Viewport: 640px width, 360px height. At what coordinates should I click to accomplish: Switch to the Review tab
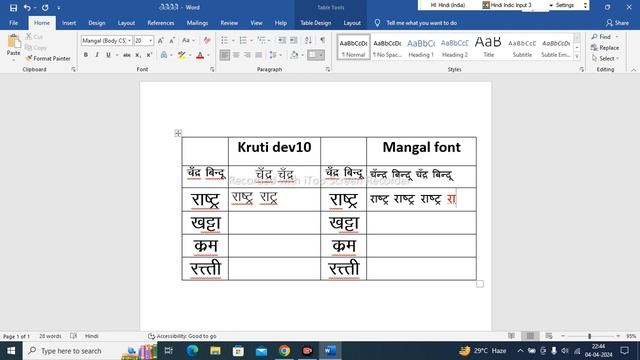(229, 23)
